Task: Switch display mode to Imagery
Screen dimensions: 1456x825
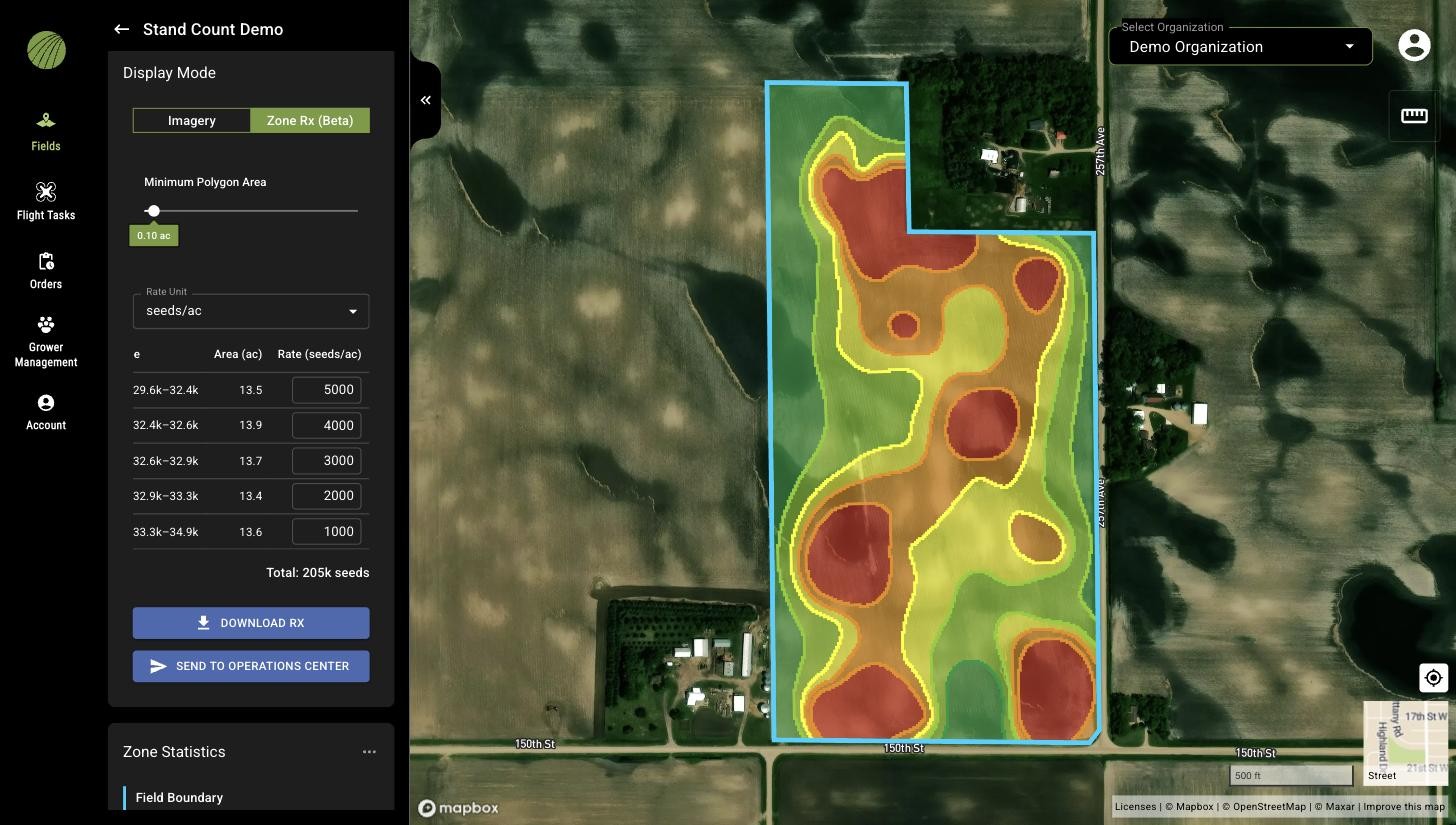Action: click(191, 120)
